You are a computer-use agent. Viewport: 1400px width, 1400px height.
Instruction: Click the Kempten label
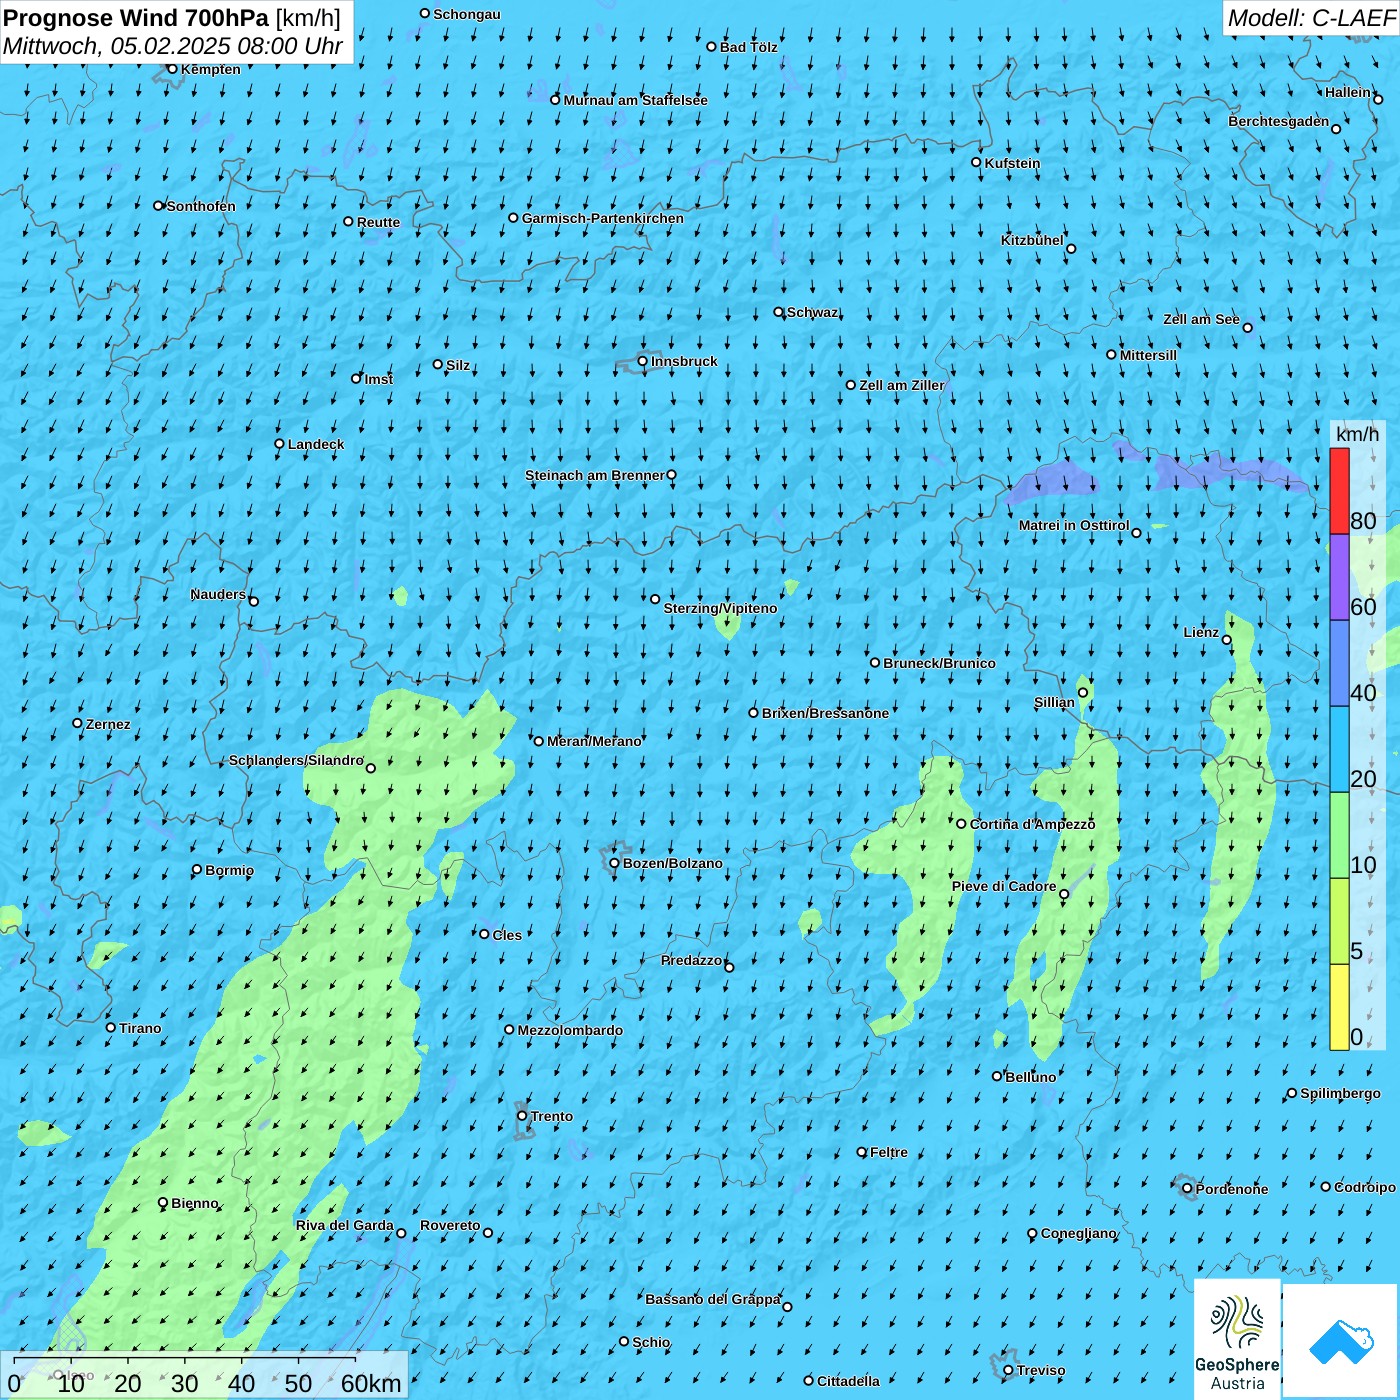[211, 69]
